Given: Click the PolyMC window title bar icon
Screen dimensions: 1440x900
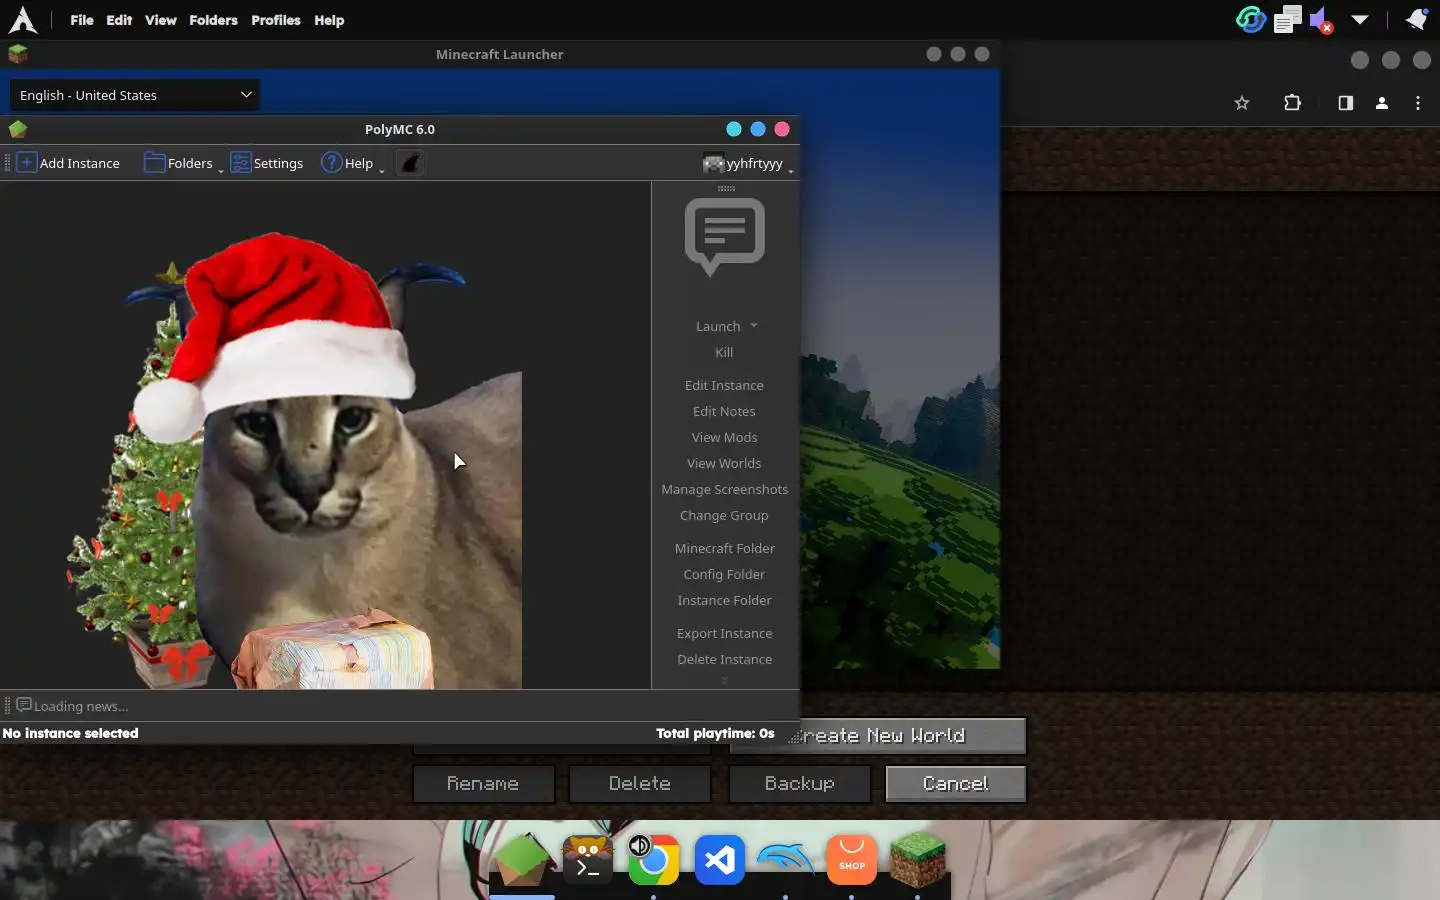Looking at the screenshot, I should coord(17,129).
